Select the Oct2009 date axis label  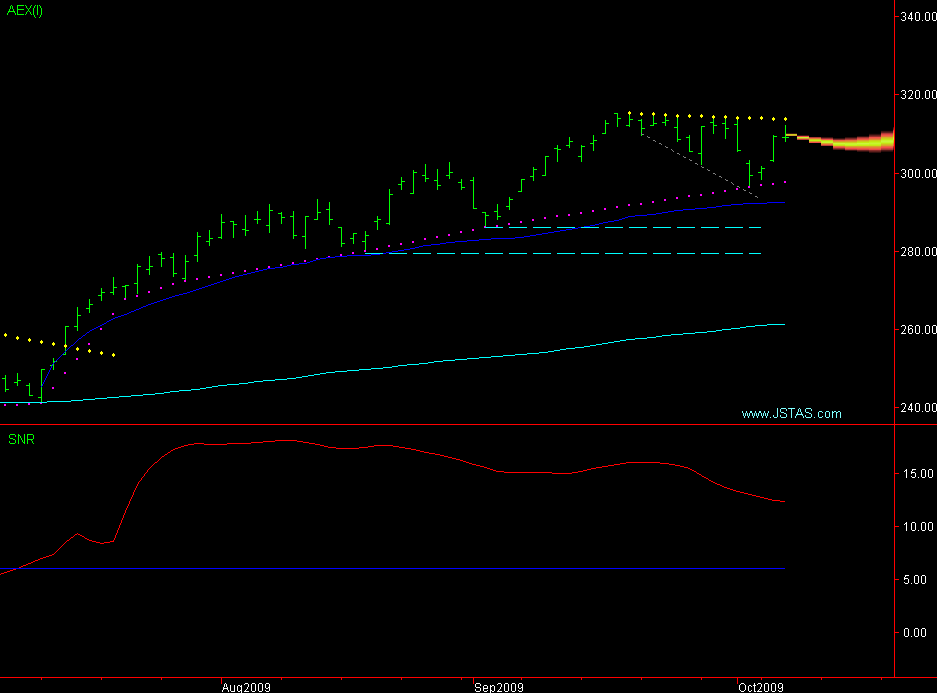[x=760, y=686]
